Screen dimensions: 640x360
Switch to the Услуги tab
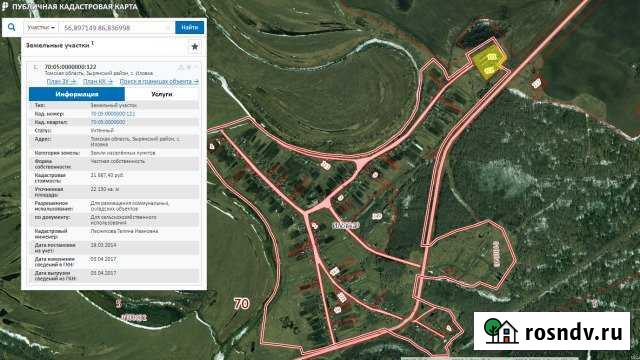pyautogui.click(x=162, y=94)
